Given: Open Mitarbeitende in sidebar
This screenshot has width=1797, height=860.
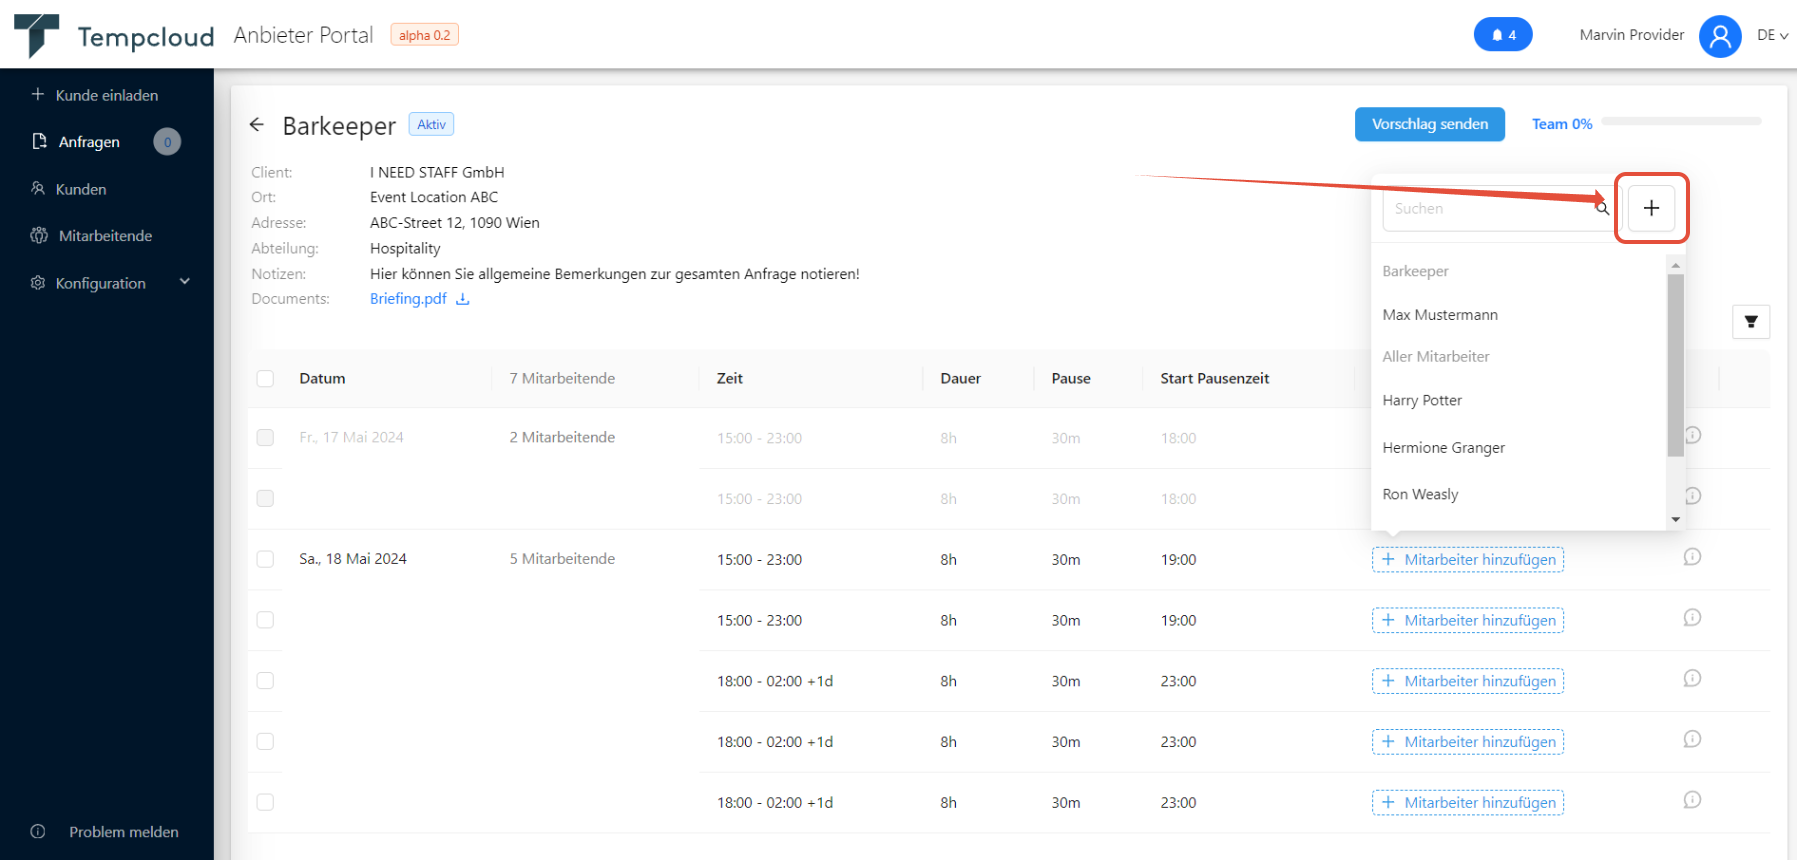Looking at the screenshot, I should [106, 236].
